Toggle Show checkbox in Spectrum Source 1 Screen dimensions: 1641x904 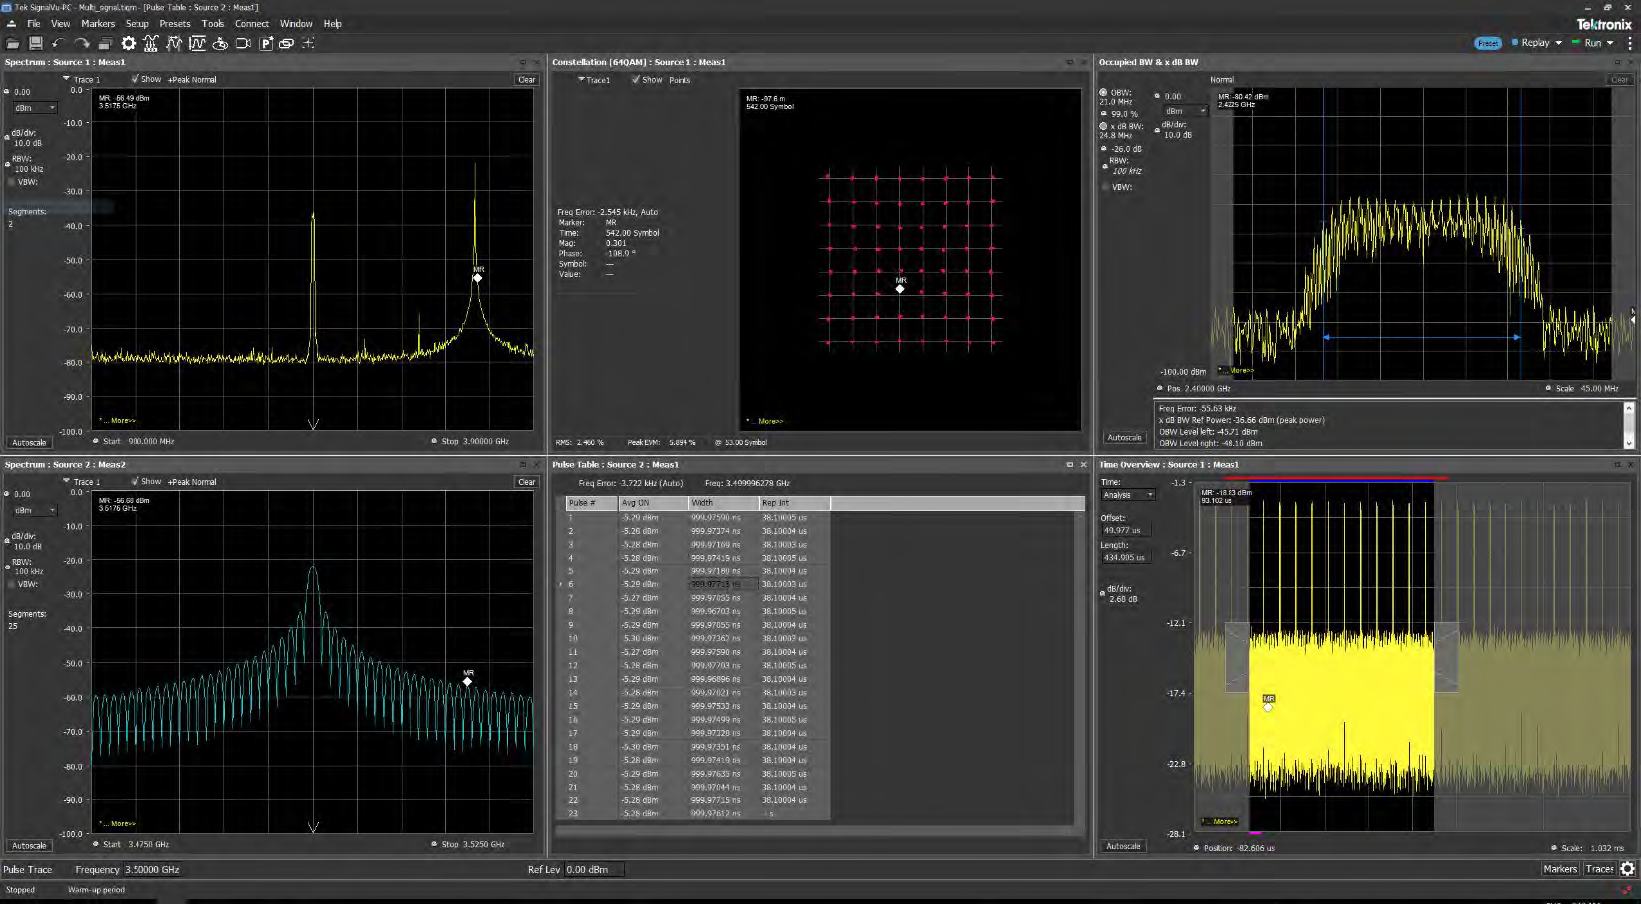click(x=135, y=79)
